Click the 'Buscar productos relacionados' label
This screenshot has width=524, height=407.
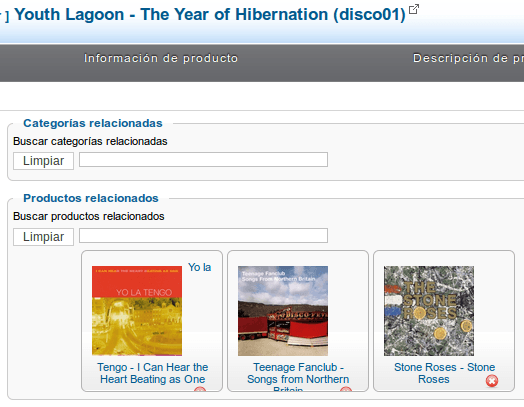click(x=89, y=217)
